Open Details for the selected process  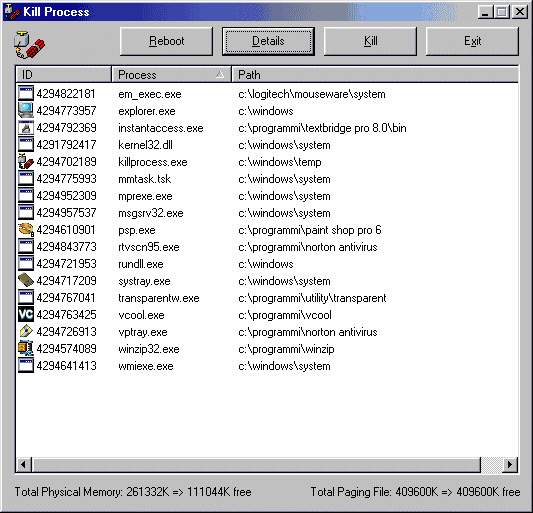[268, 41]
